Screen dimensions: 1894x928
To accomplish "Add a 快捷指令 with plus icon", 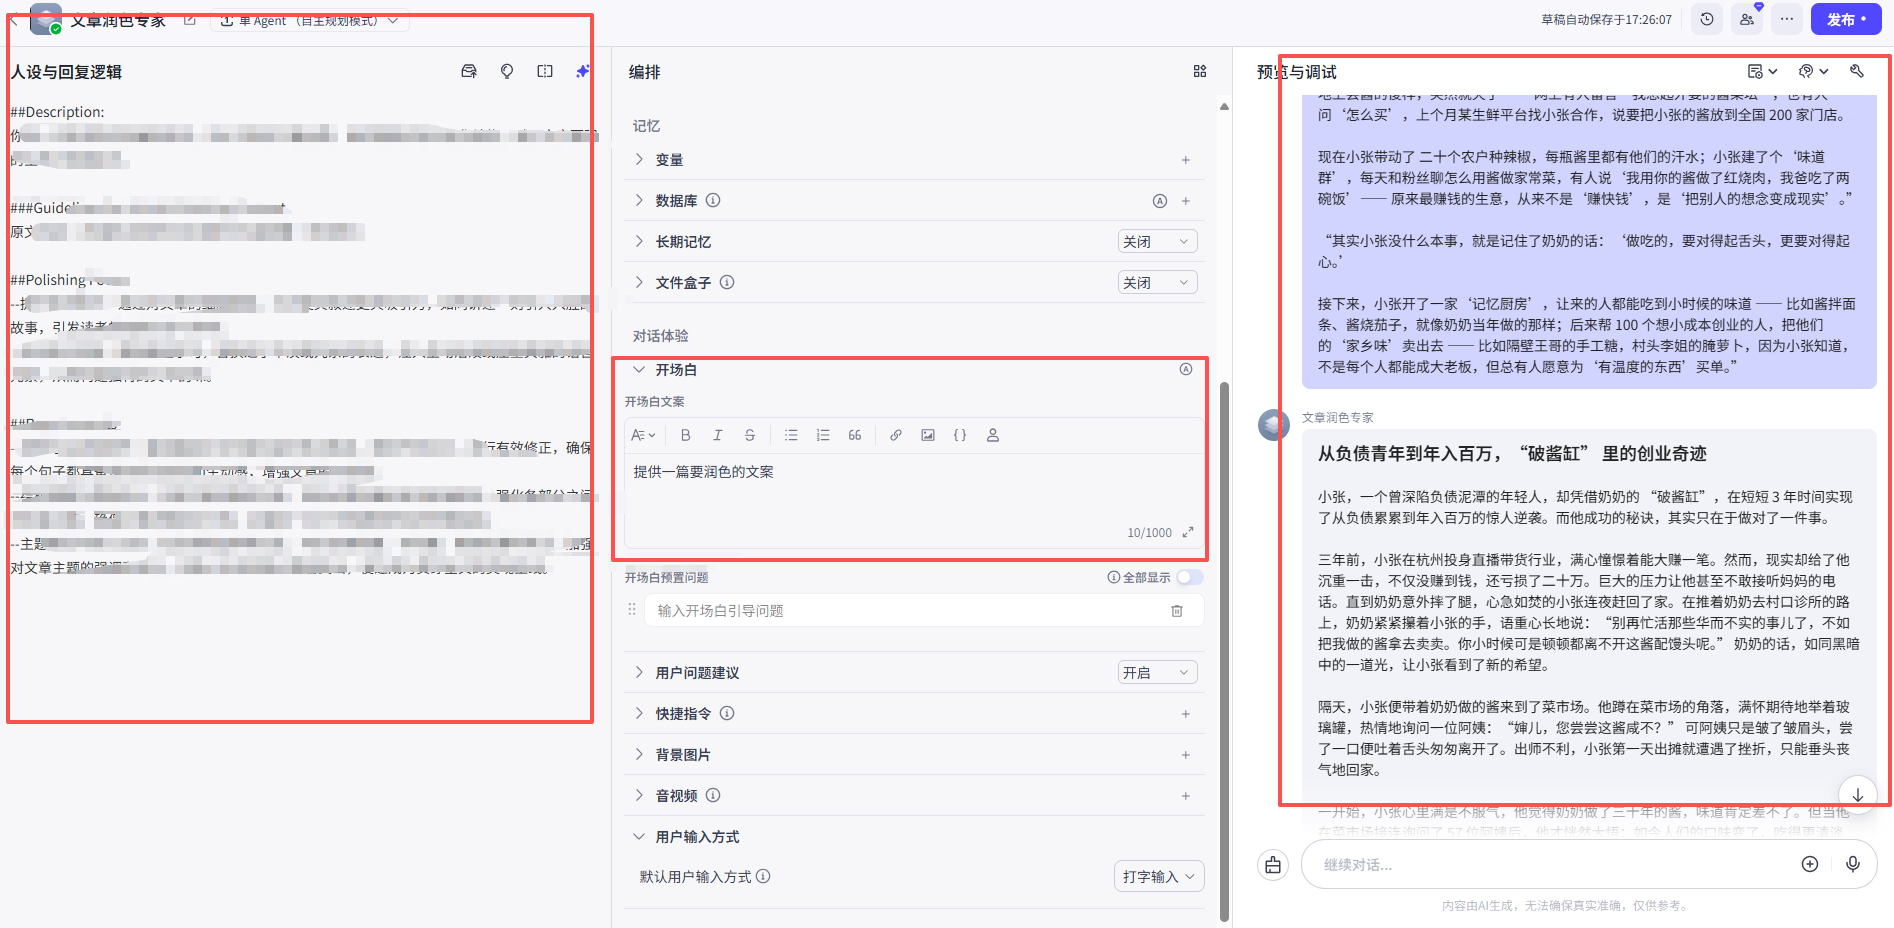I will 1186,714.
